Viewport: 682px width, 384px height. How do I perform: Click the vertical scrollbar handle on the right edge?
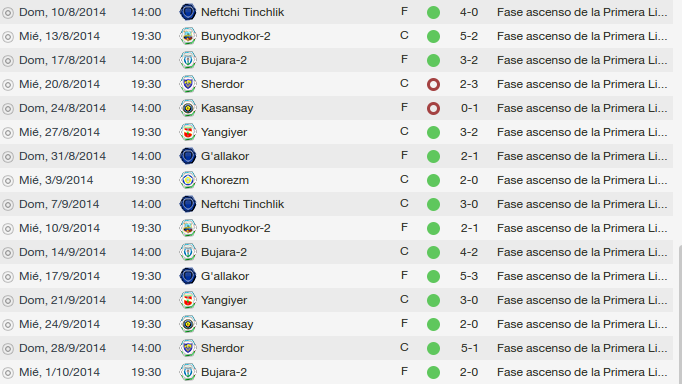(x=679, y=314)
